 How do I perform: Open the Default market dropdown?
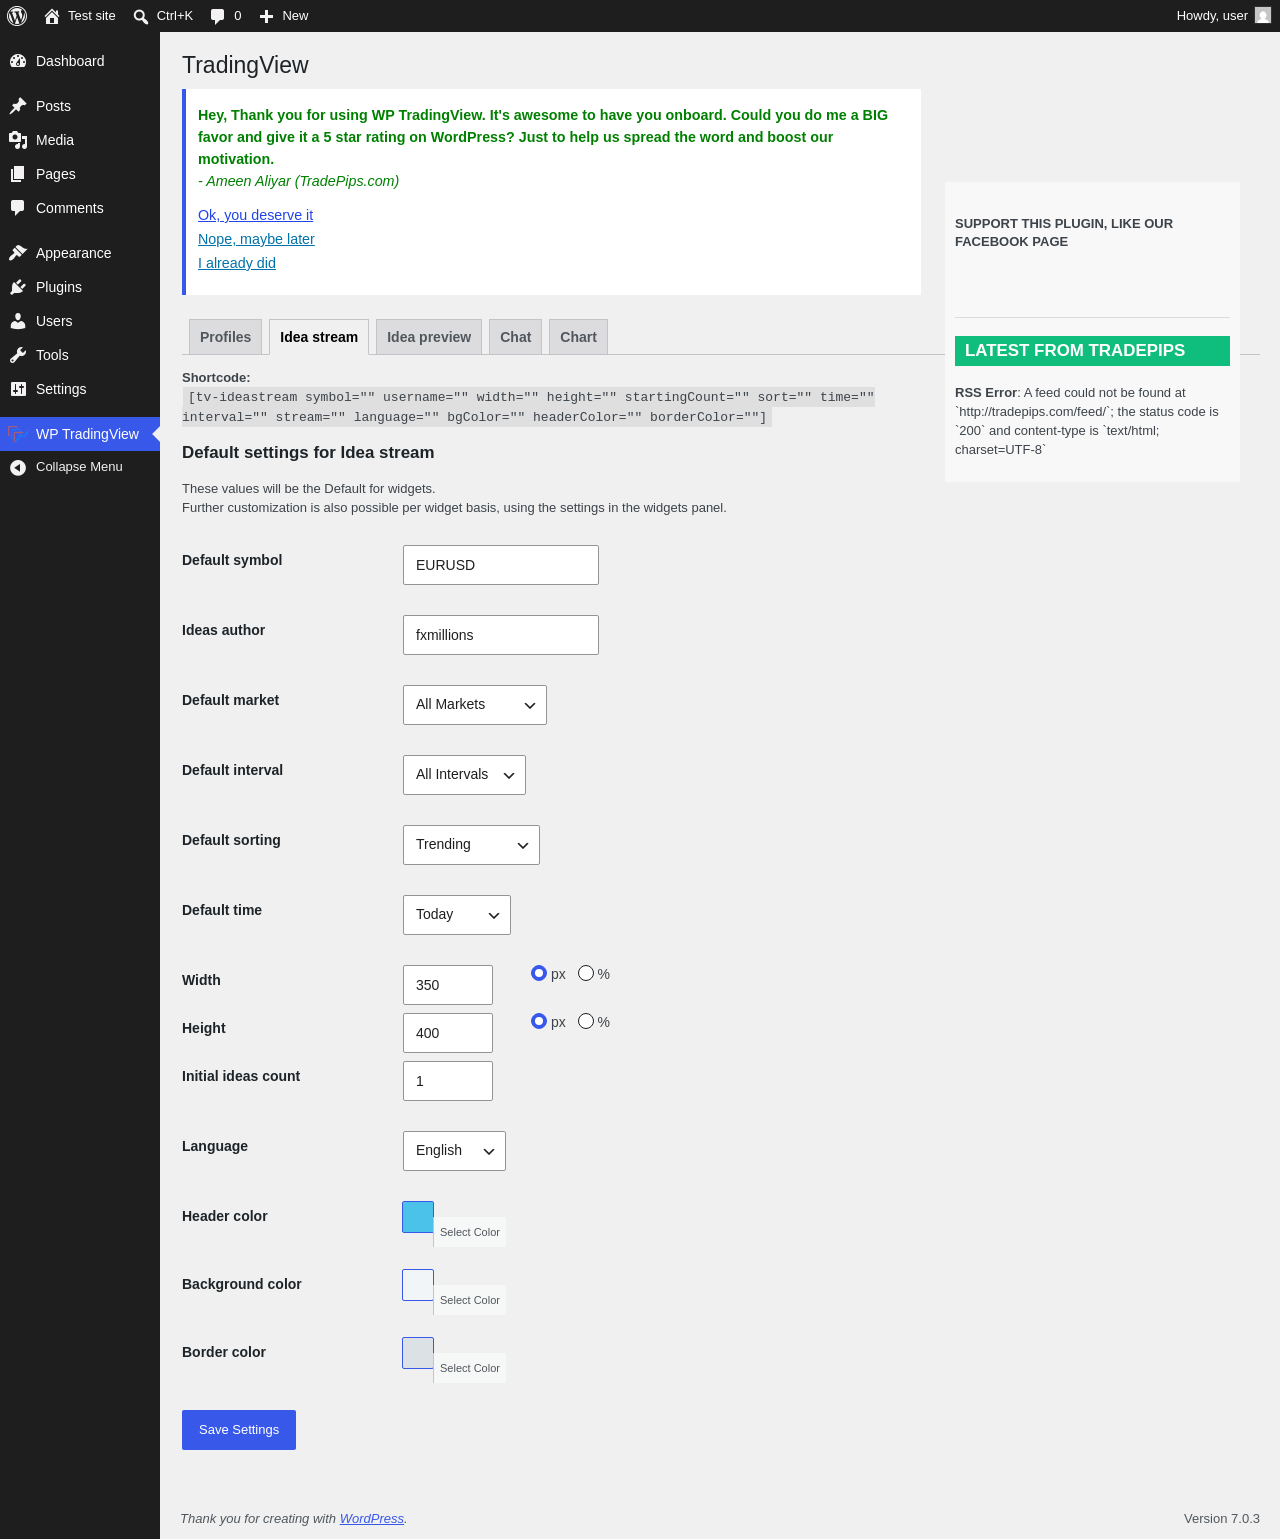[475, 705]
